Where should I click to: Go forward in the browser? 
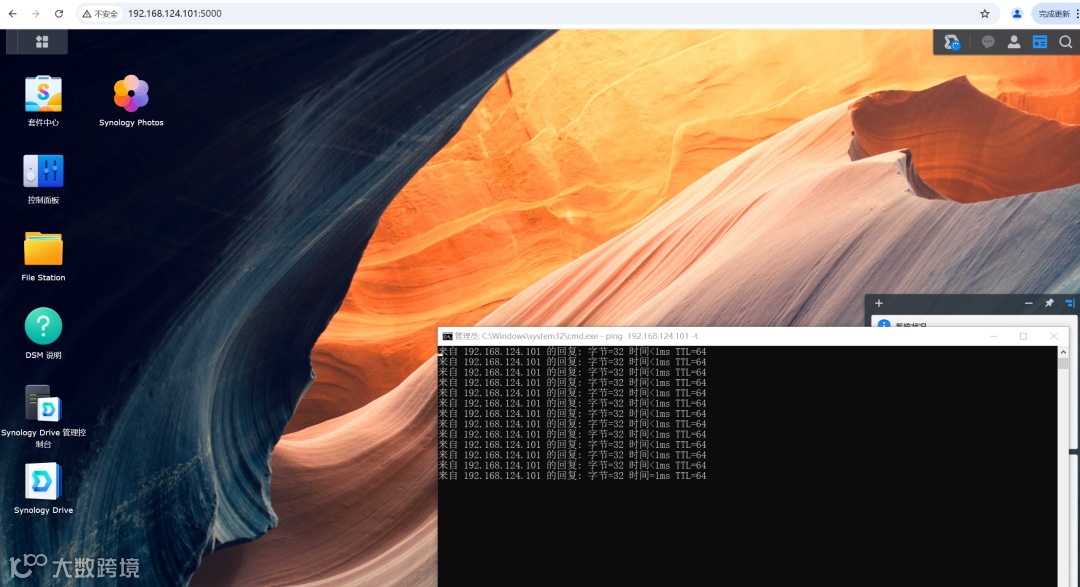(x=36, y=14)
